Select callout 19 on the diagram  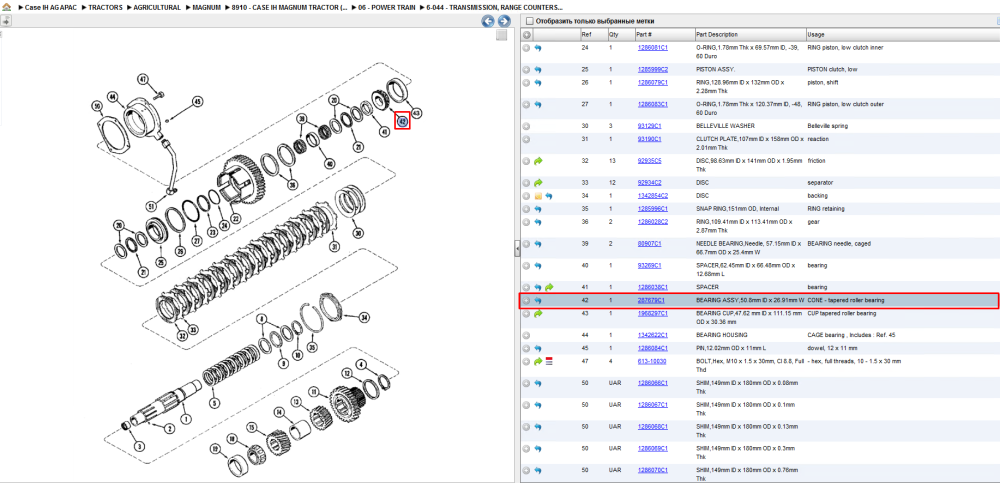point(216,450)
